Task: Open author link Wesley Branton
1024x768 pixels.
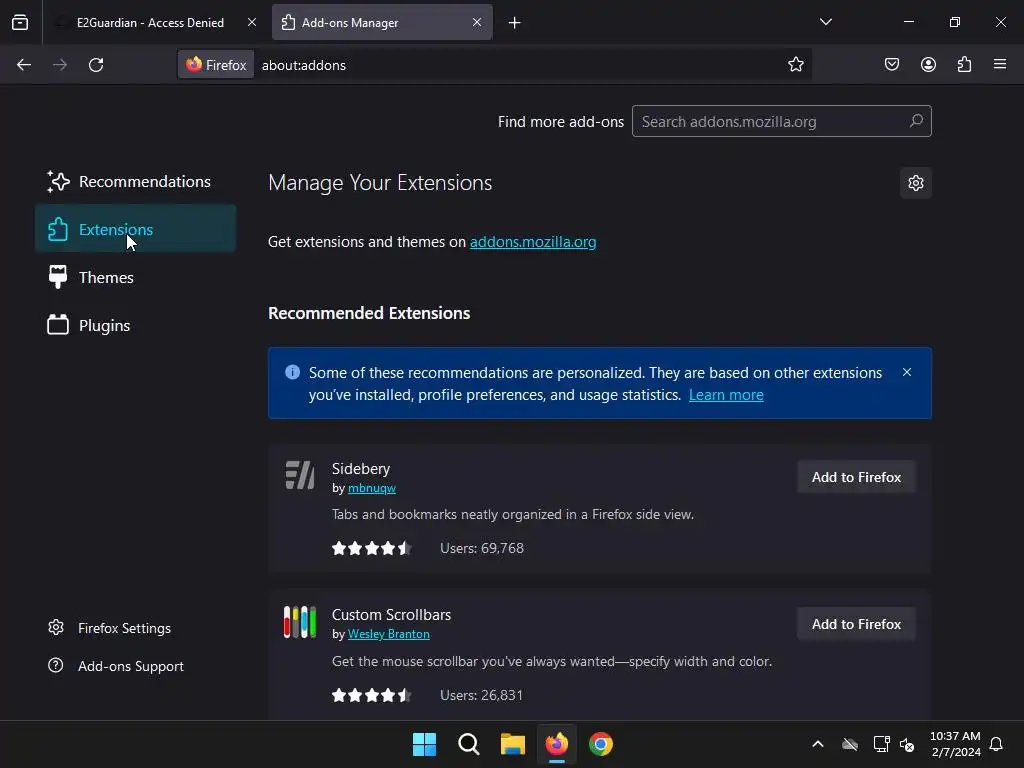Action: pos(389,633)
